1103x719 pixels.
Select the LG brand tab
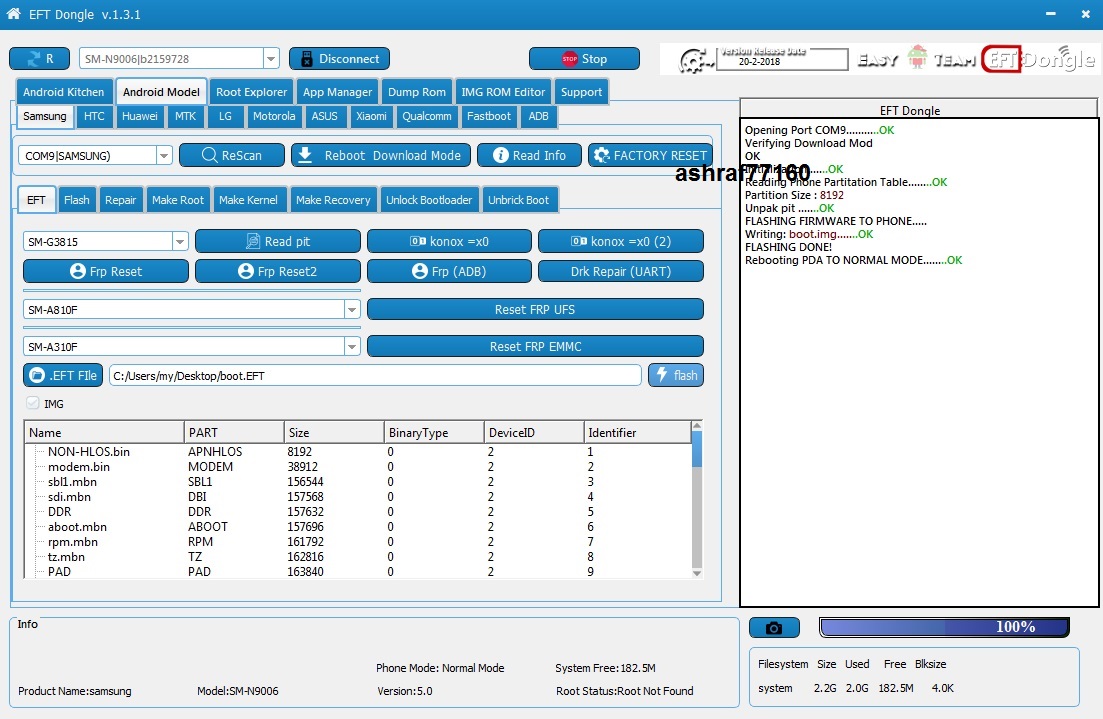[224, 116]
